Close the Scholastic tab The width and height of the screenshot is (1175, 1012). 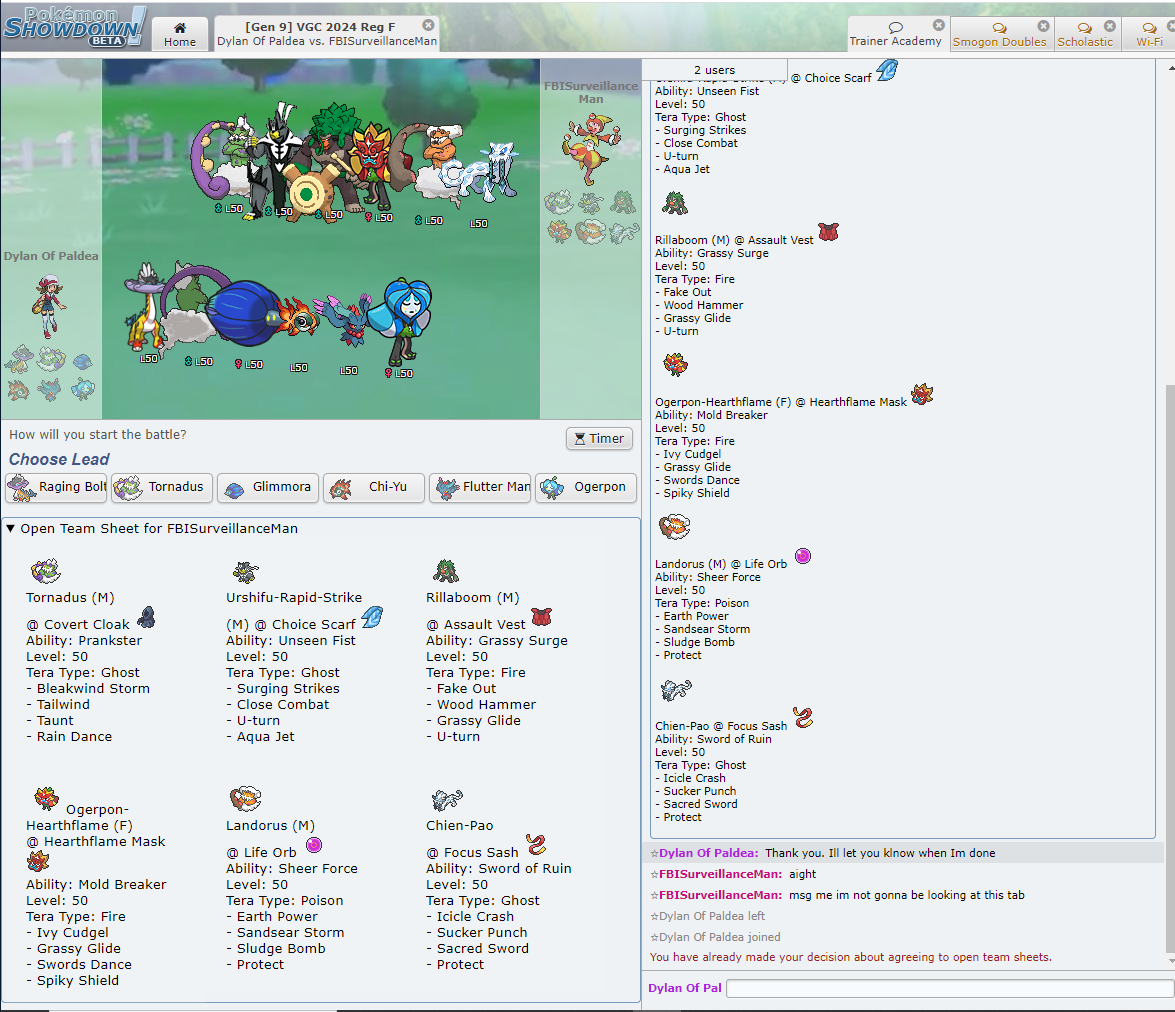1110,25
